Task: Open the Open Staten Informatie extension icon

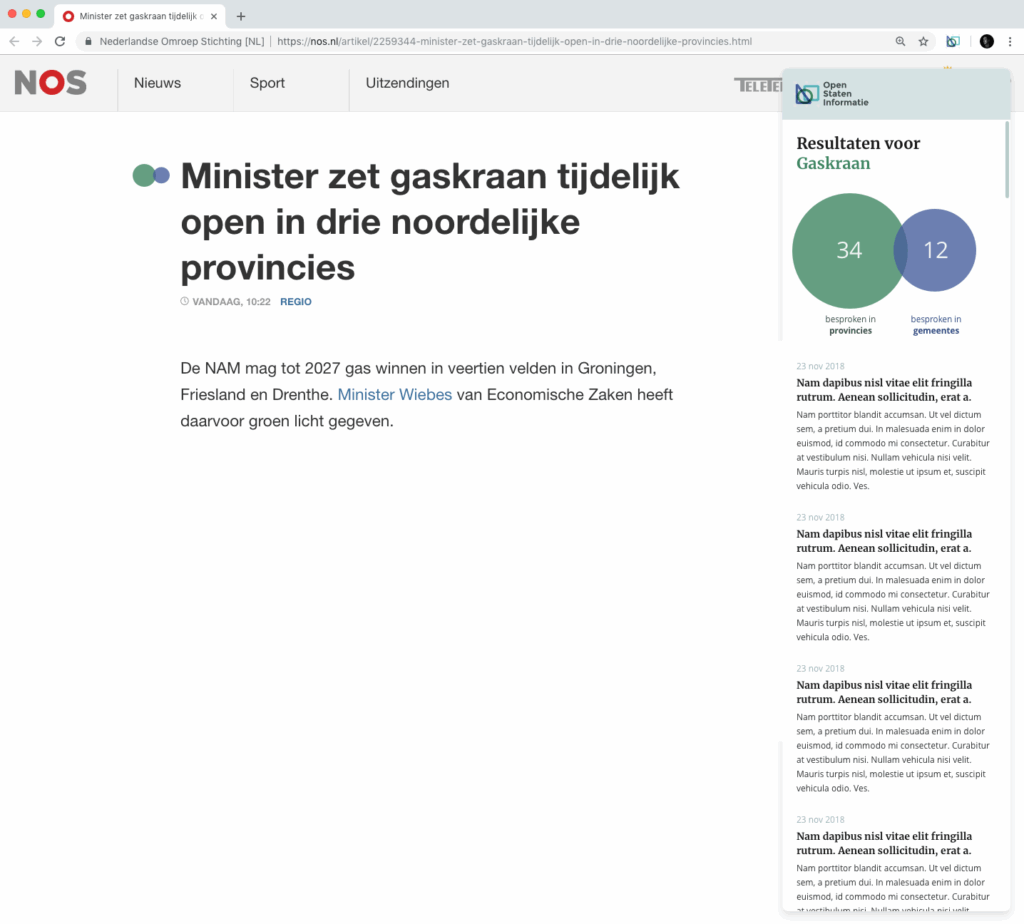Action: click(x=953, y=42)
